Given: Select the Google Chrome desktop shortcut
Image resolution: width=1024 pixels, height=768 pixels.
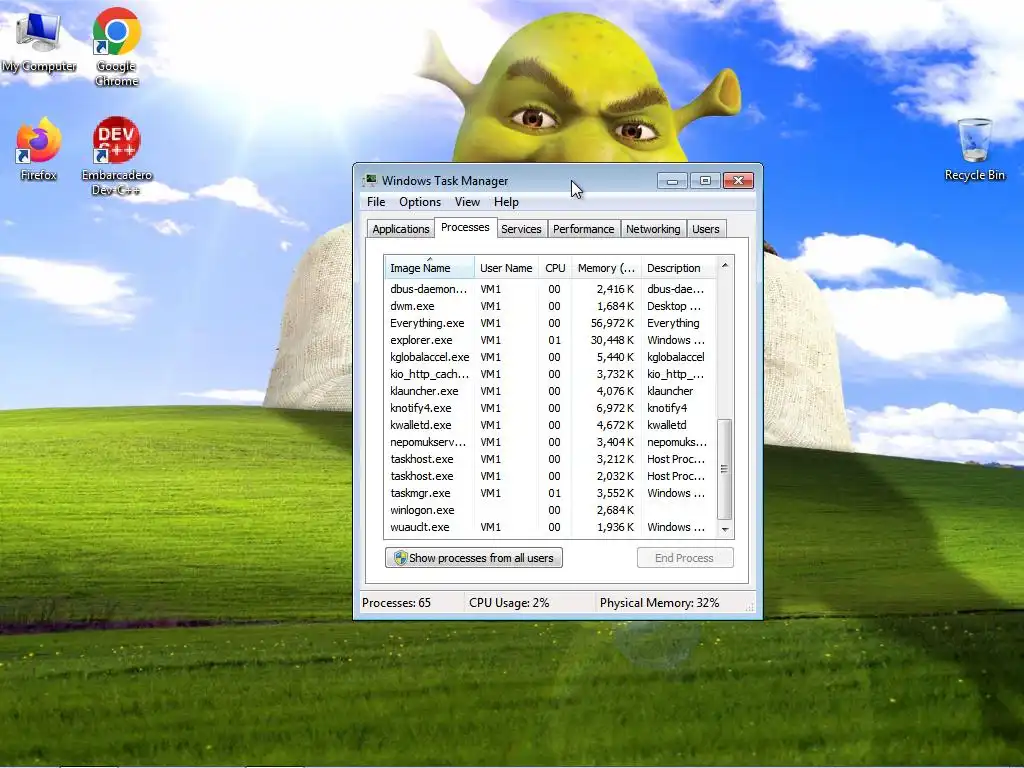Looking at the screenshot, I should (x=116, y=47).
